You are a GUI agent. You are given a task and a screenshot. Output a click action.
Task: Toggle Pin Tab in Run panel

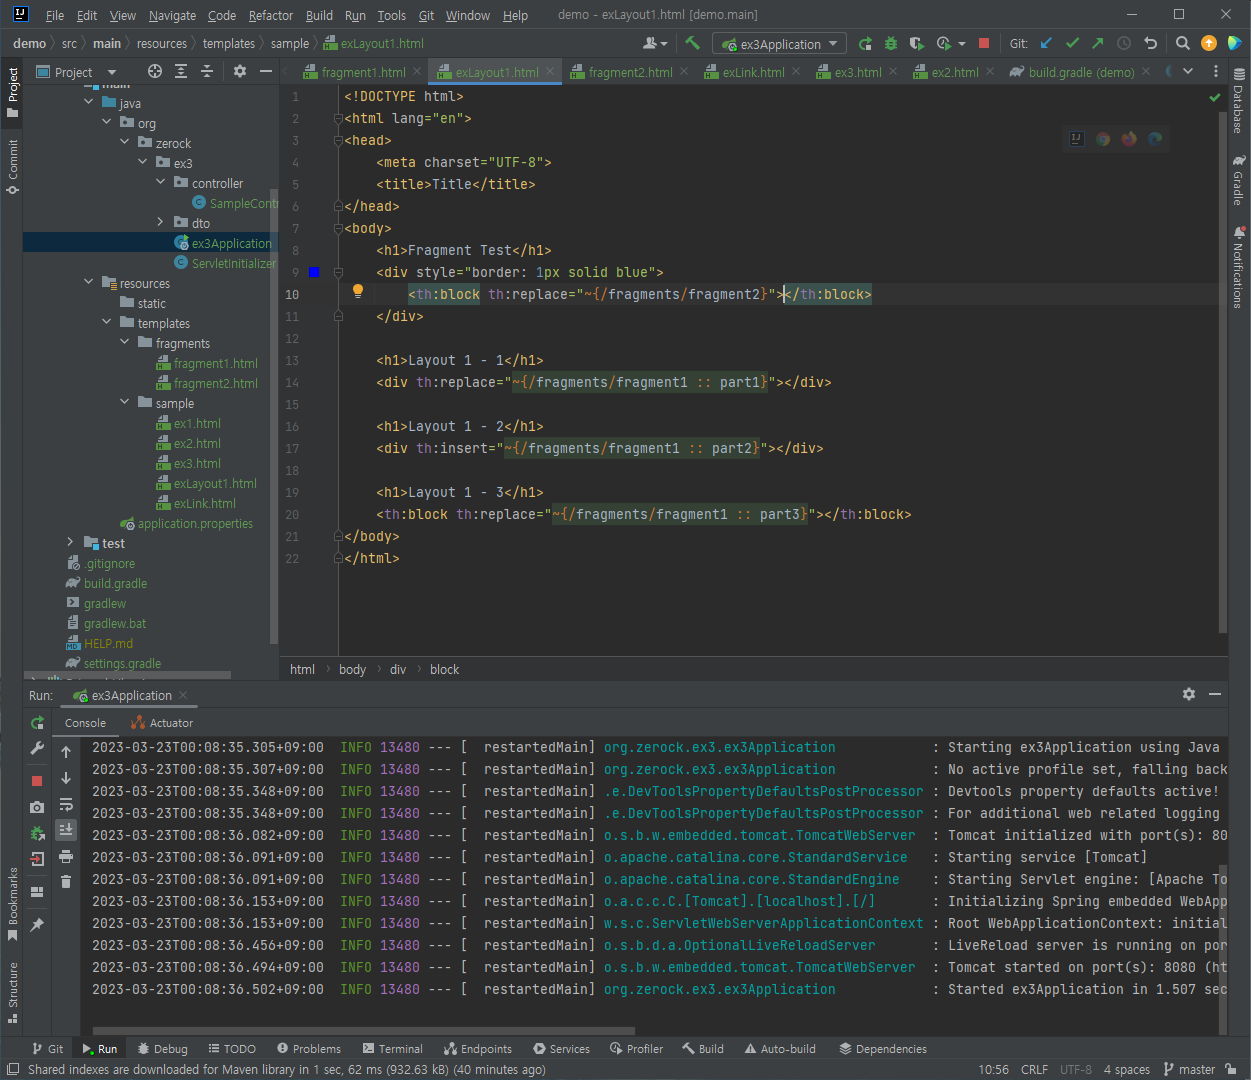[x=37, y=925]
